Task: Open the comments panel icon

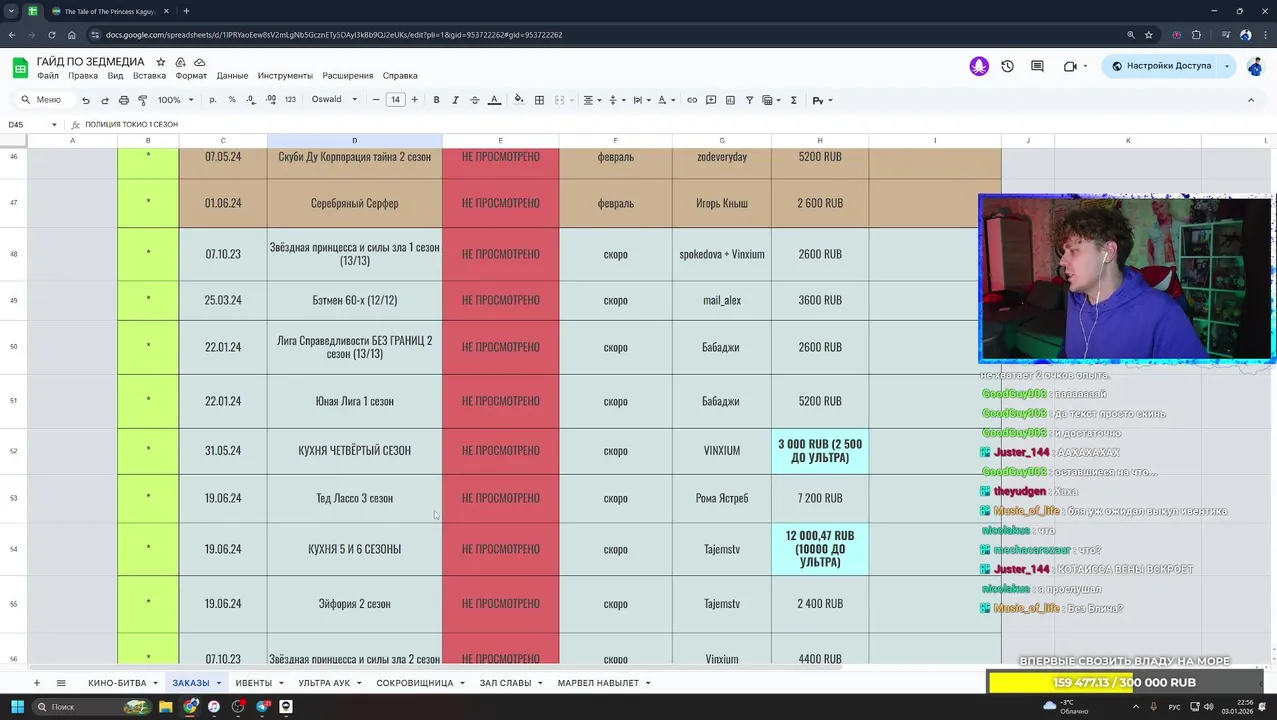Action: pos(1037,66)
